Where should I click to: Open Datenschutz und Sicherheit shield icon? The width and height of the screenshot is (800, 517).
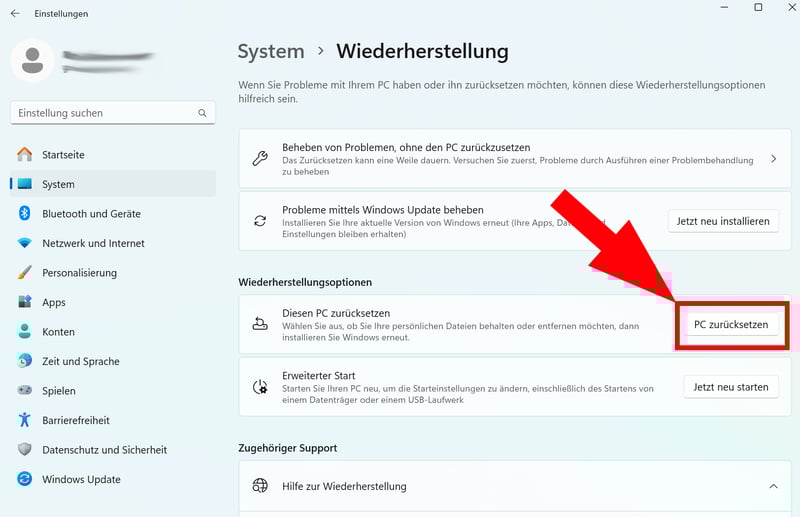point(25,450)
